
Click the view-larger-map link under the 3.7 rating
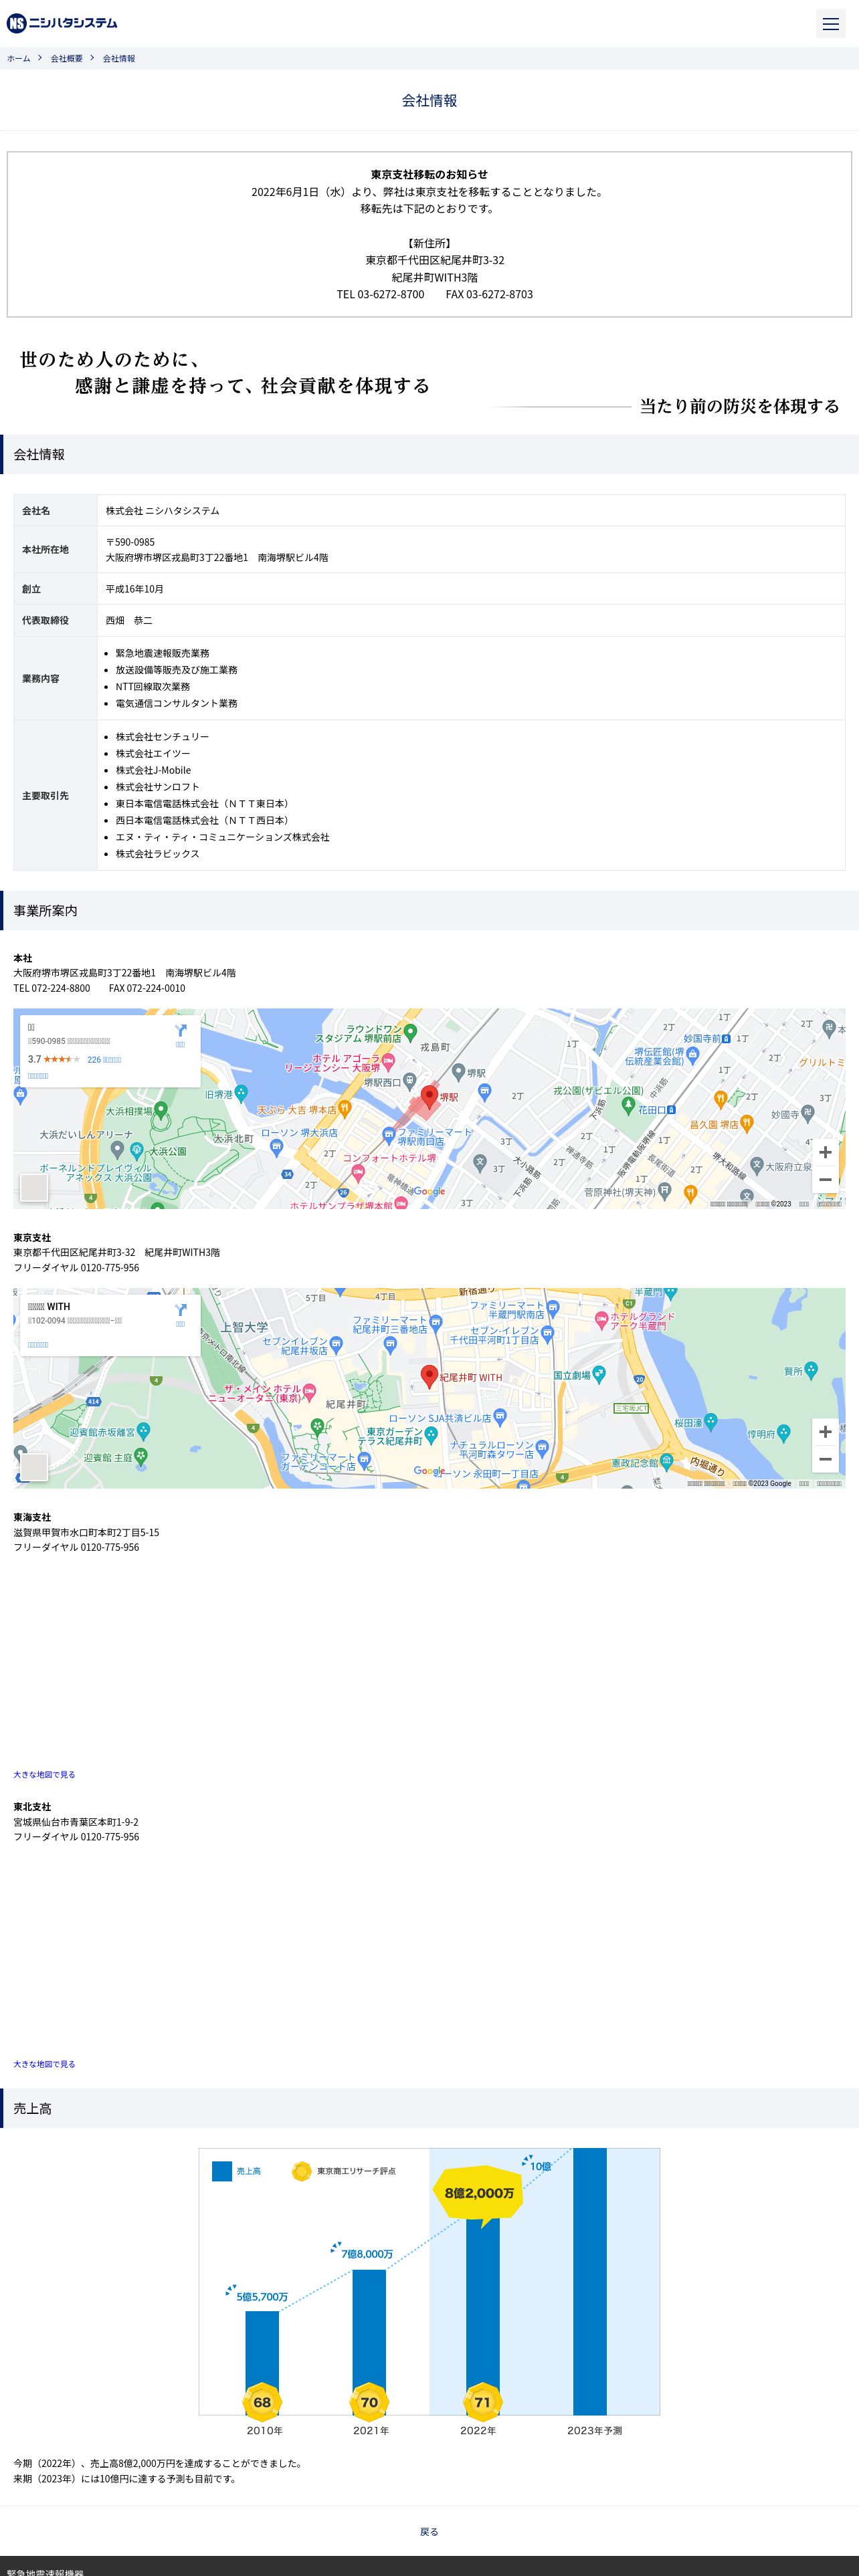tap(38, 1076)
